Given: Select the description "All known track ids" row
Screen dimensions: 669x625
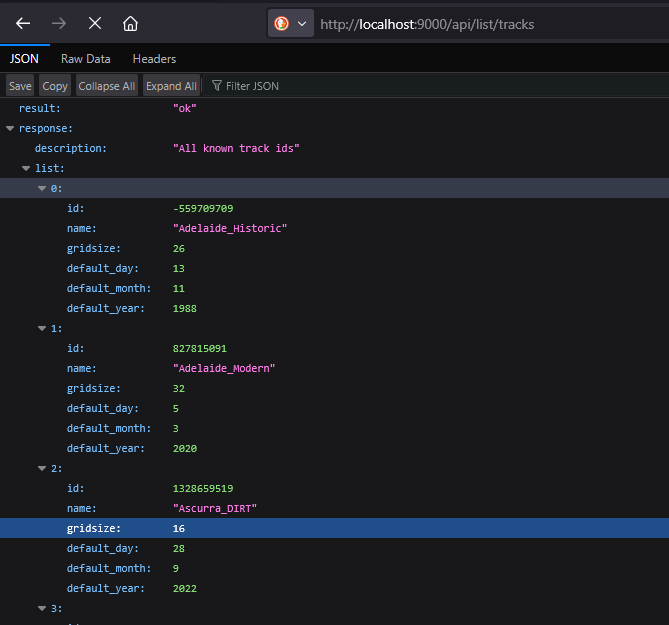Looking at the screenshot, I should coord(334,148).
